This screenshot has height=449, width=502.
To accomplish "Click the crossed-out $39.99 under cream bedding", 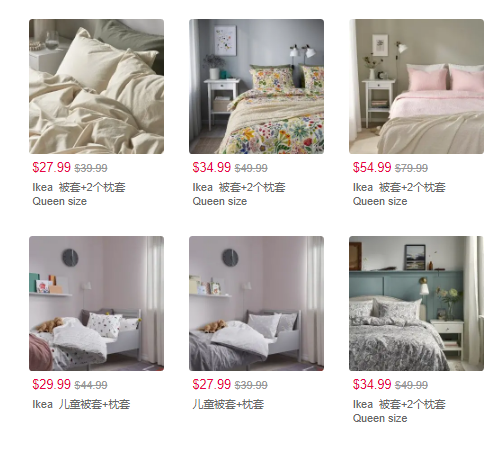I will [91, 168].
